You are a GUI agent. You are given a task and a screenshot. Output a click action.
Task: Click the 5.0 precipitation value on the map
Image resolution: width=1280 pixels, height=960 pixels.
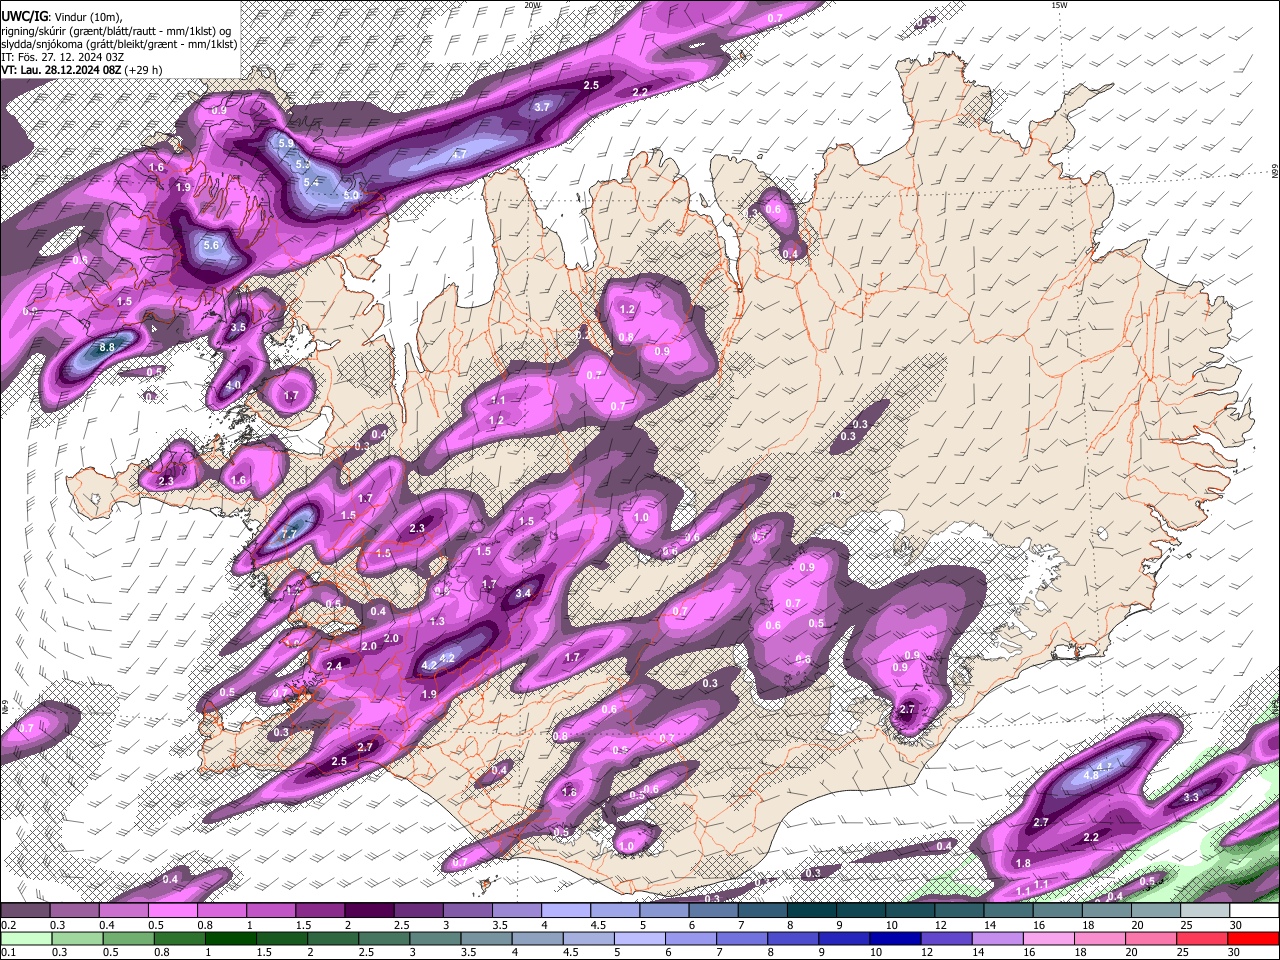tap(351, 196)
